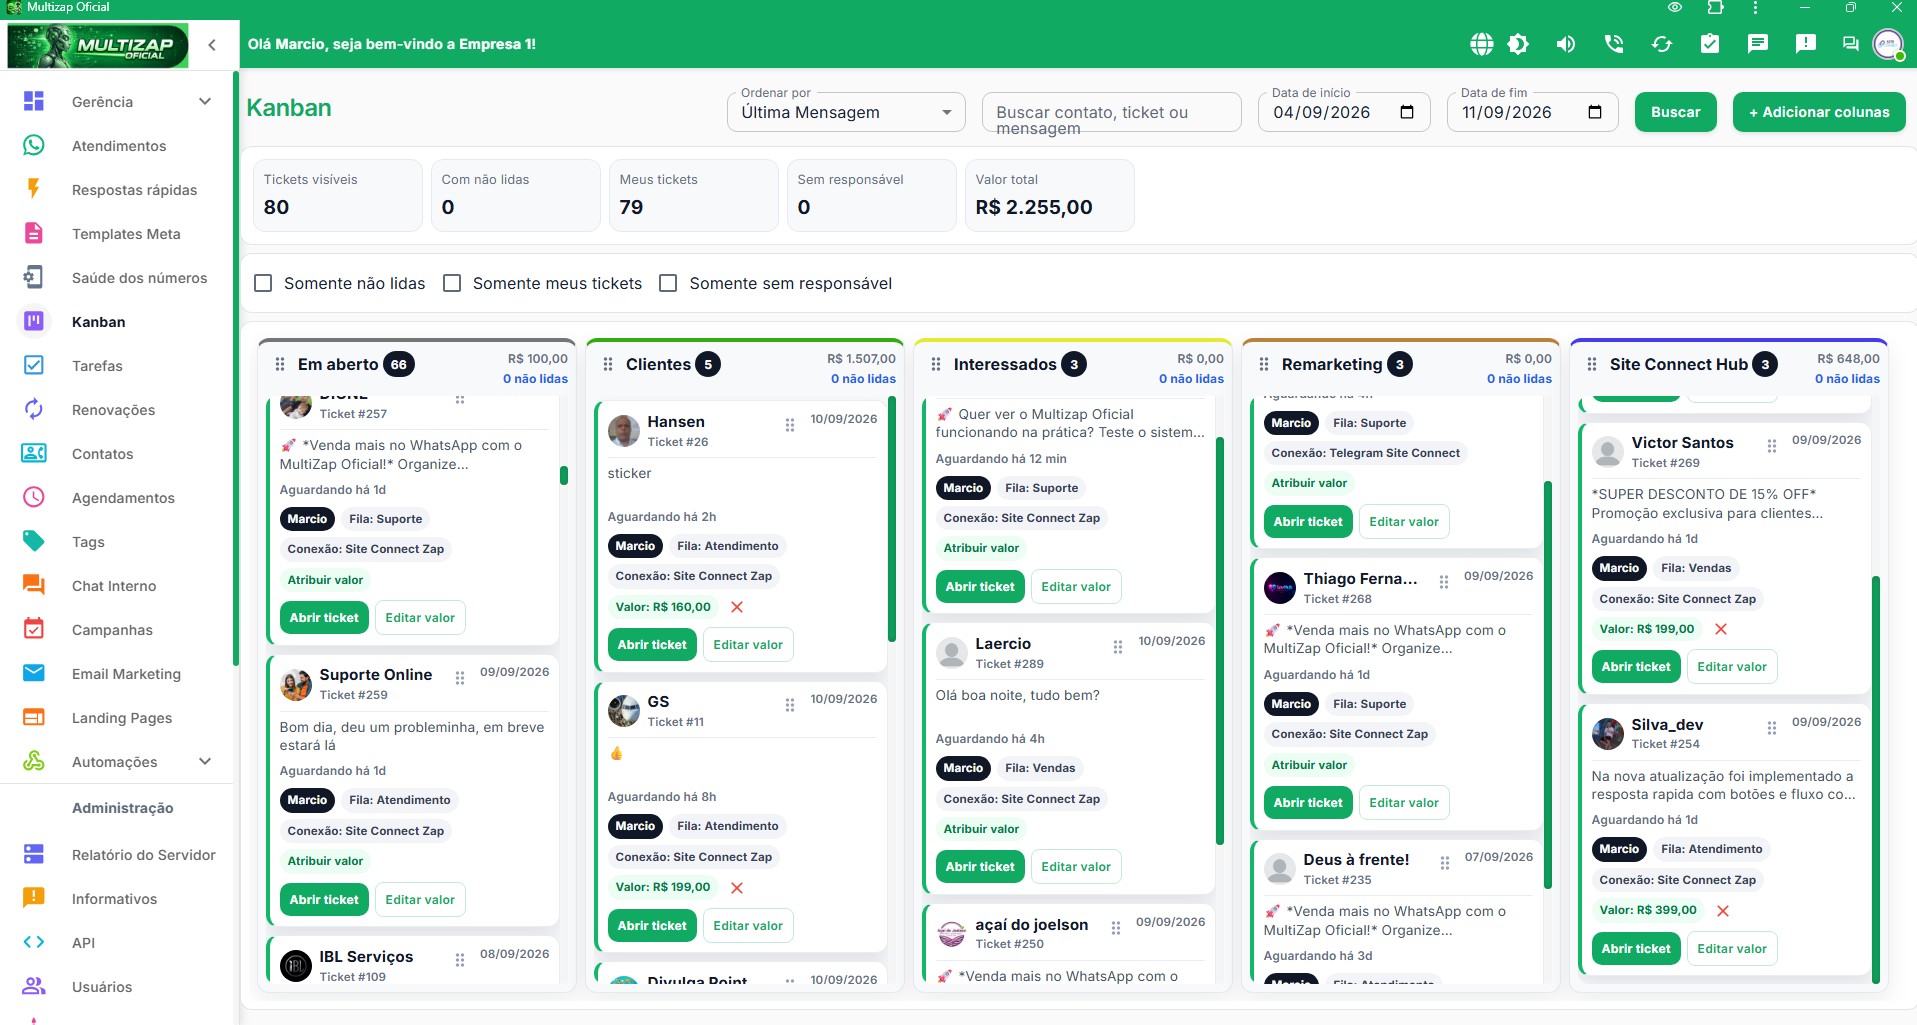The image size is (1917, 1025).
Task: Check the Somente meus tickets box
Action: click(x=452, y=283)
